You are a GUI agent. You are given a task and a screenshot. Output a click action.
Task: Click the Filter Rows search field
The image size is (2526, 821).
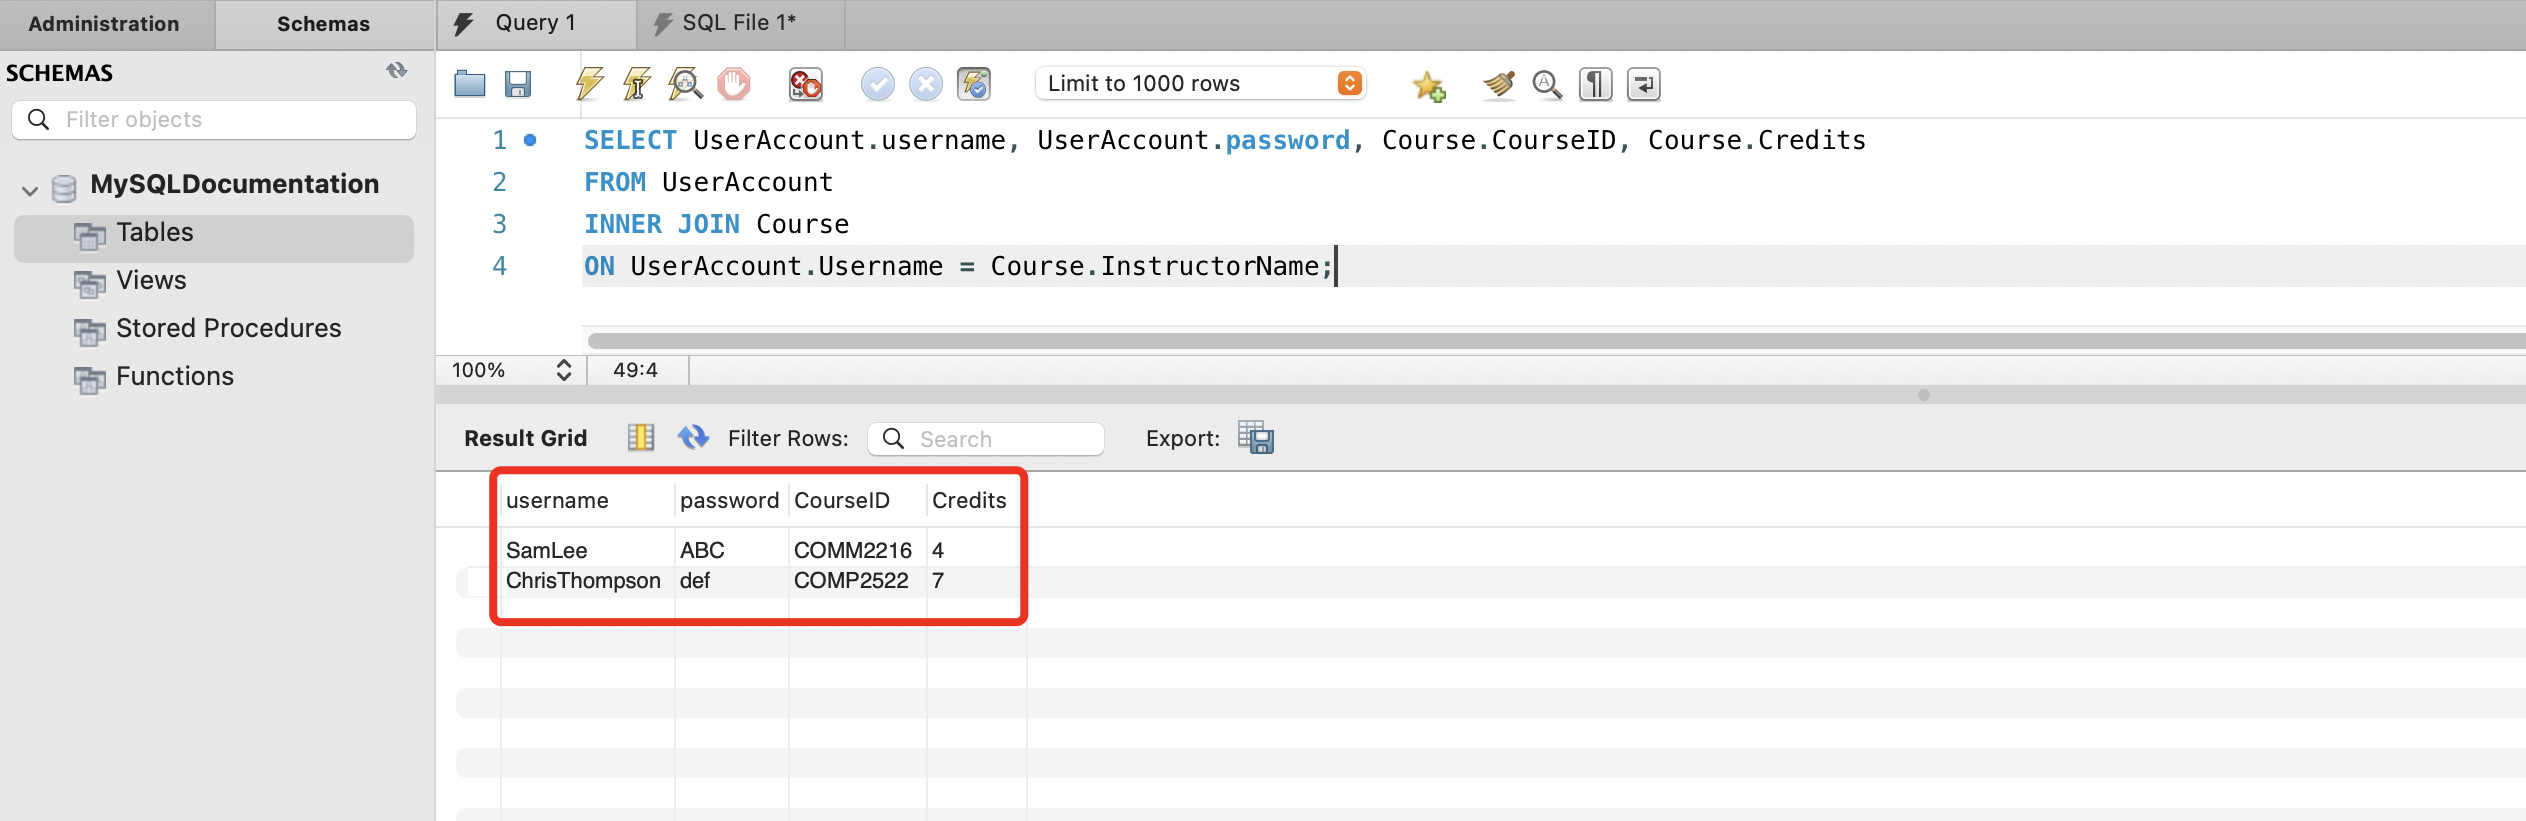click(1000, 439)
